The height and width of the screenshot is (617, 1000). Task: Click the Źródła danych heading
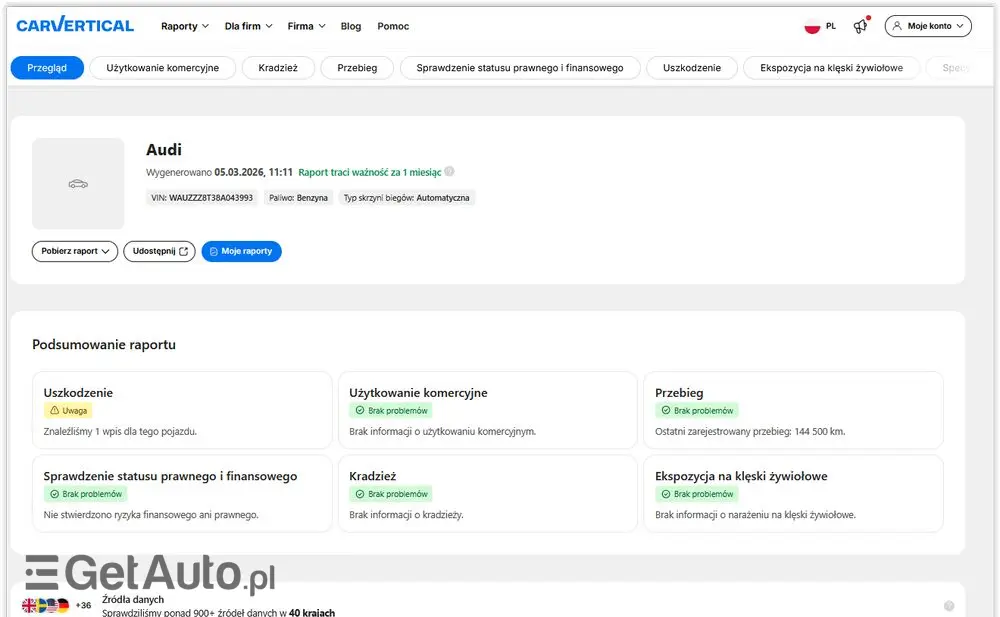click(133, 599)
